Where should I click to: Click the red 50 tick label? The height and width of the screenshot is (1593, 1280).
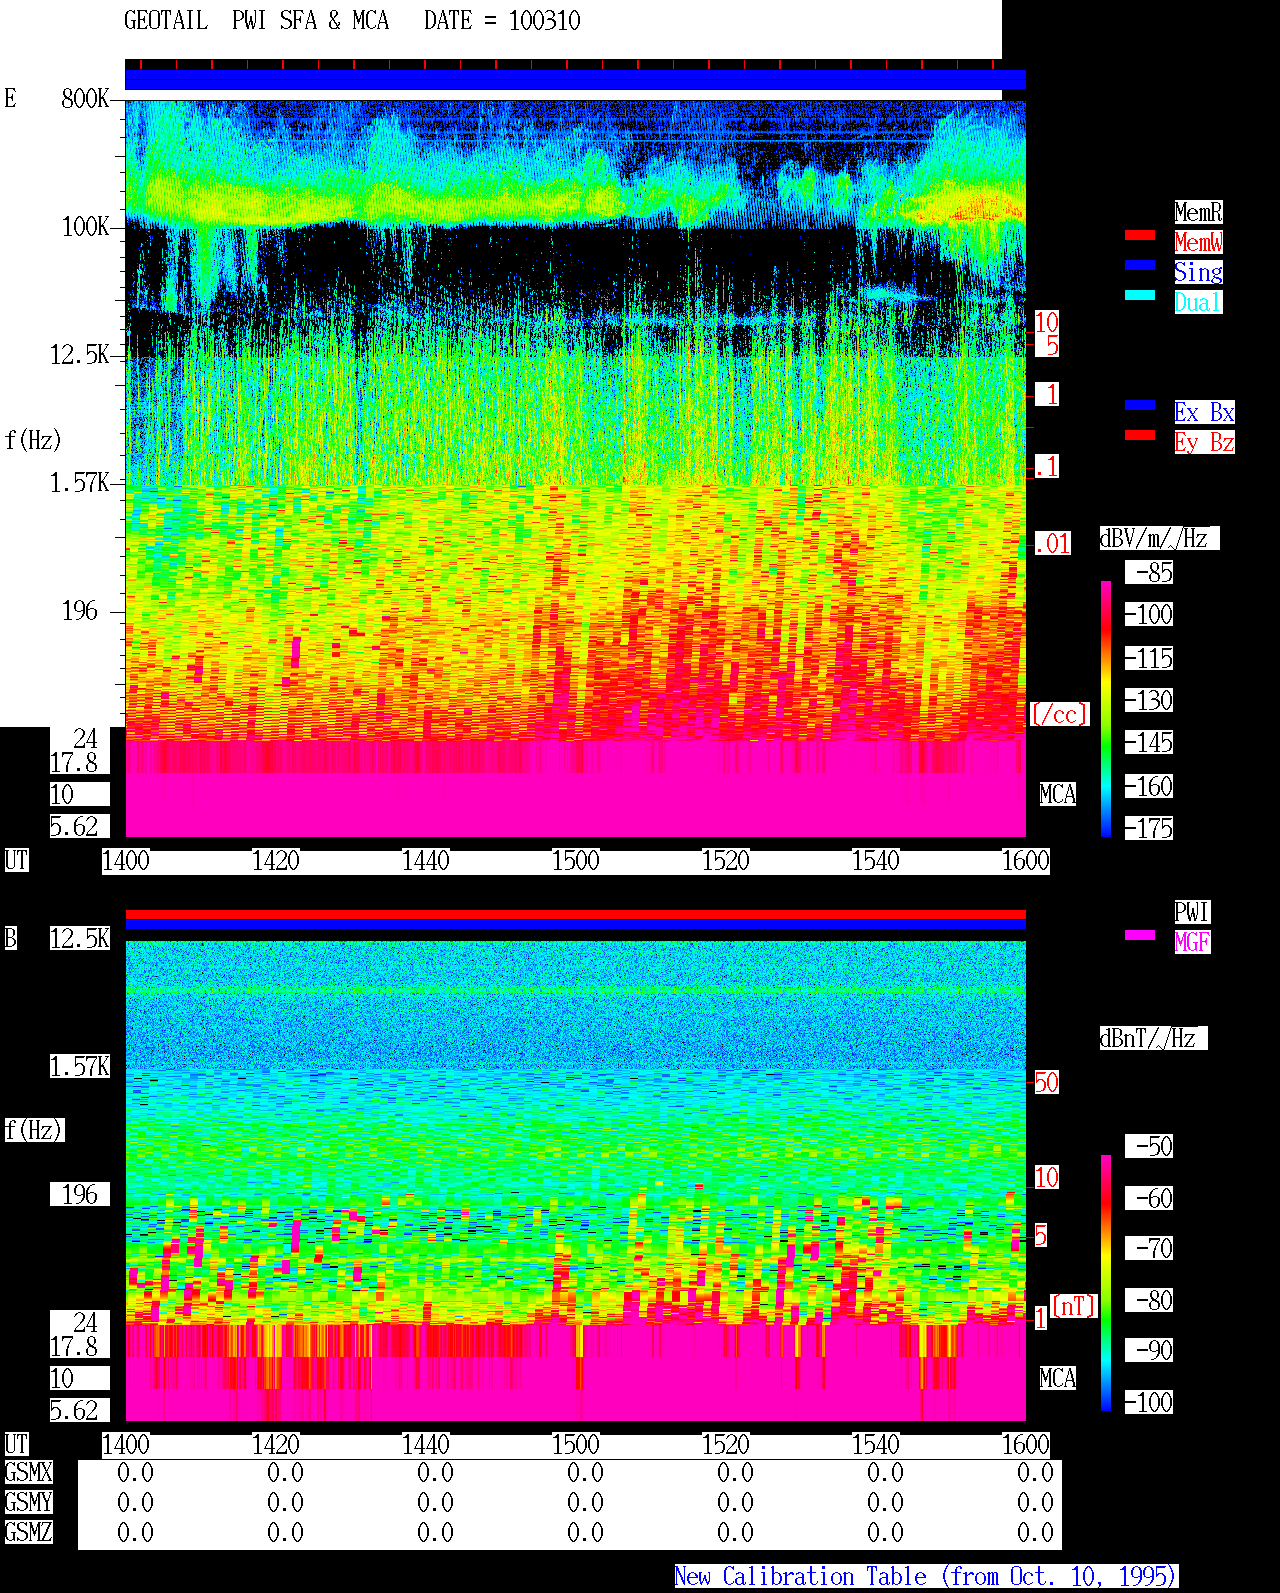pyautogui.click(x=1046, y=1082)
